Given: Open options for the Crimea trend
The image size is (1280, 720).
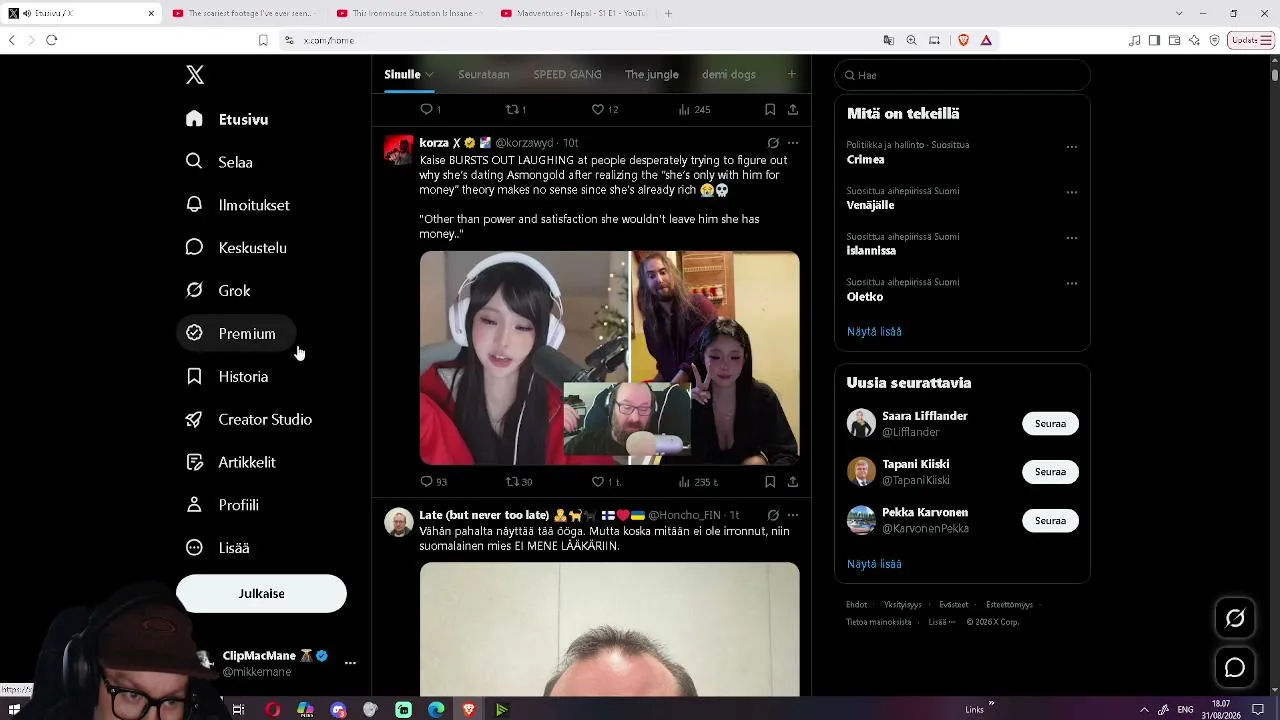Looking at the screenshot, I should [1071, 147].
